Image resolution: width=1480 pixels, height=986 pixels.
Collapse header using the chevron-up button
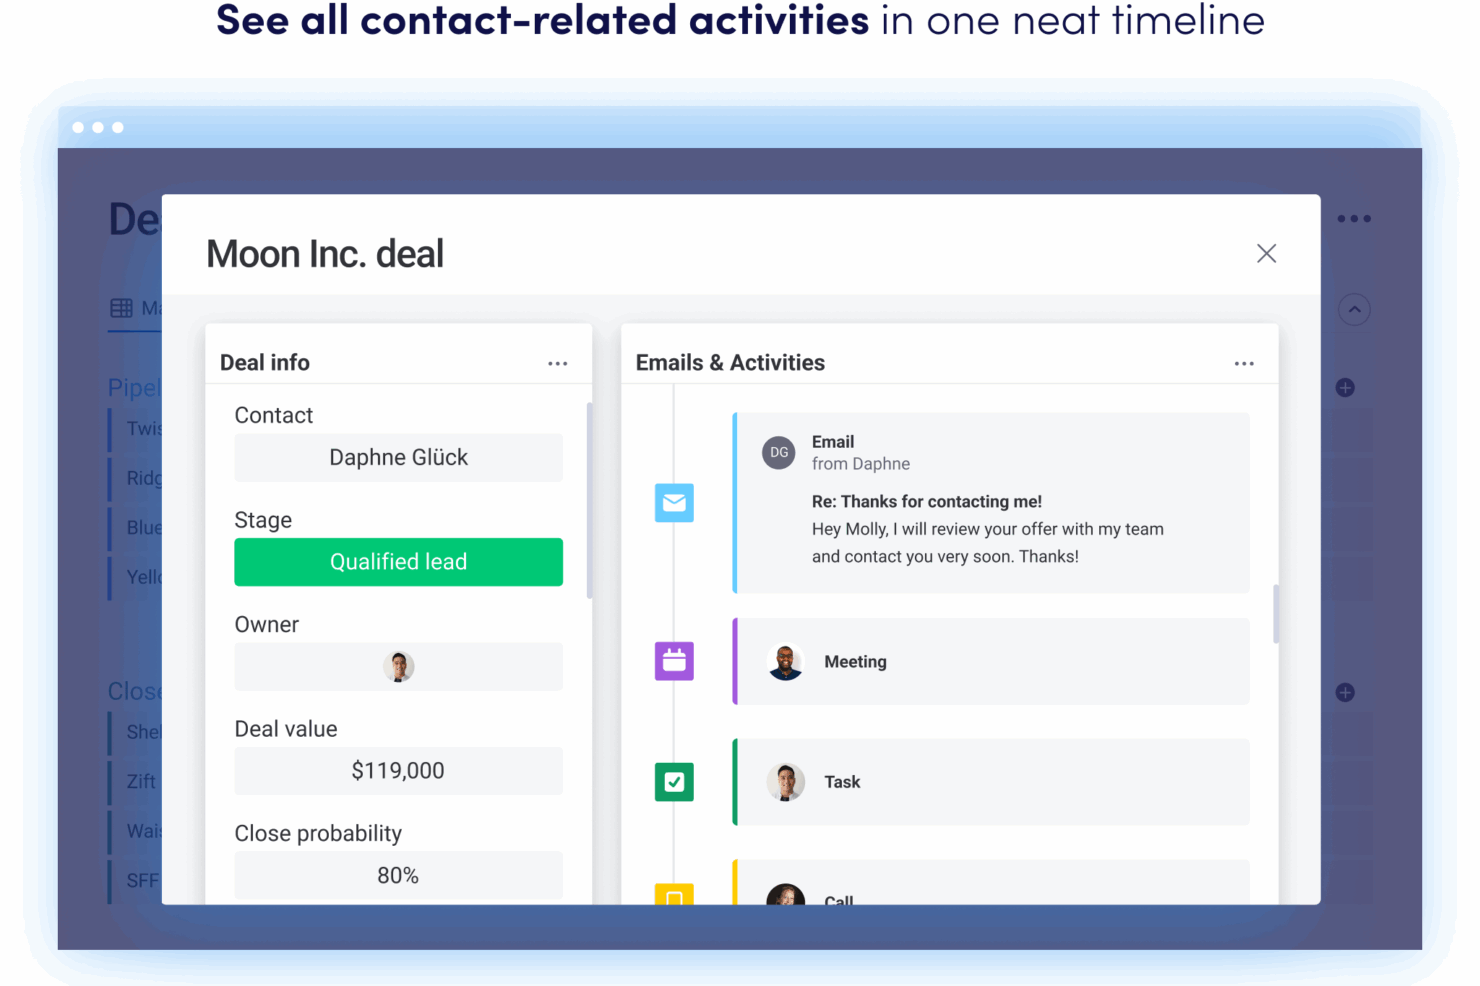1354,310
